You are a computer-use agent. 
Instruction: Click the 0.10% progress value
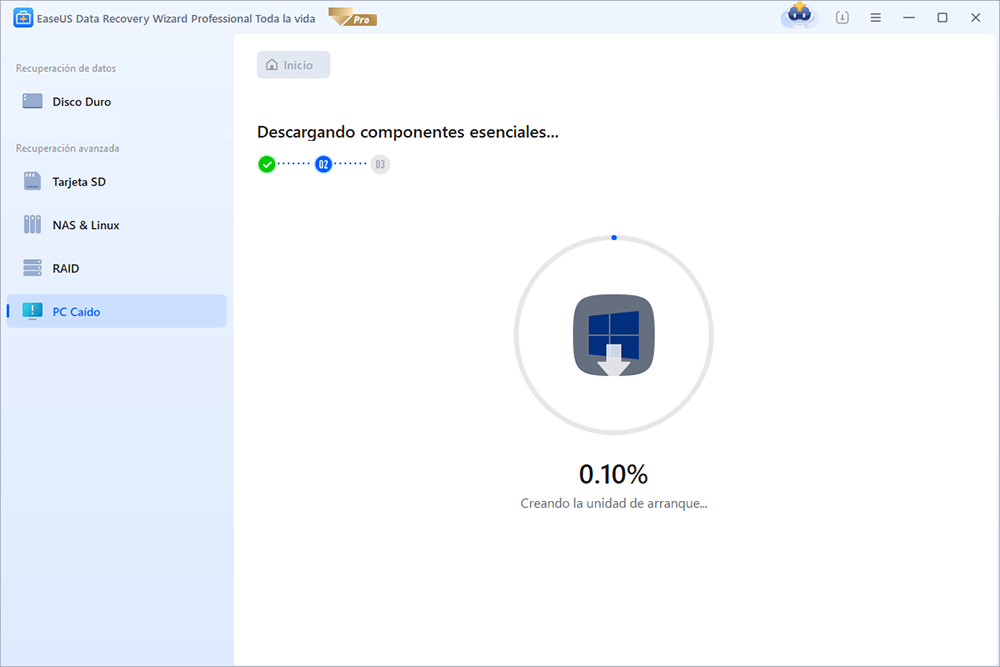click(x=614, y=474)
